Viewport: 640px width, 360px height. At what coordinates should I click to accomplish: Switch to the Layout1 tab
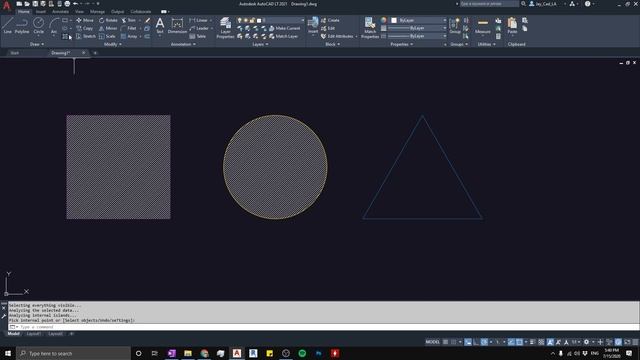[33, 334]
